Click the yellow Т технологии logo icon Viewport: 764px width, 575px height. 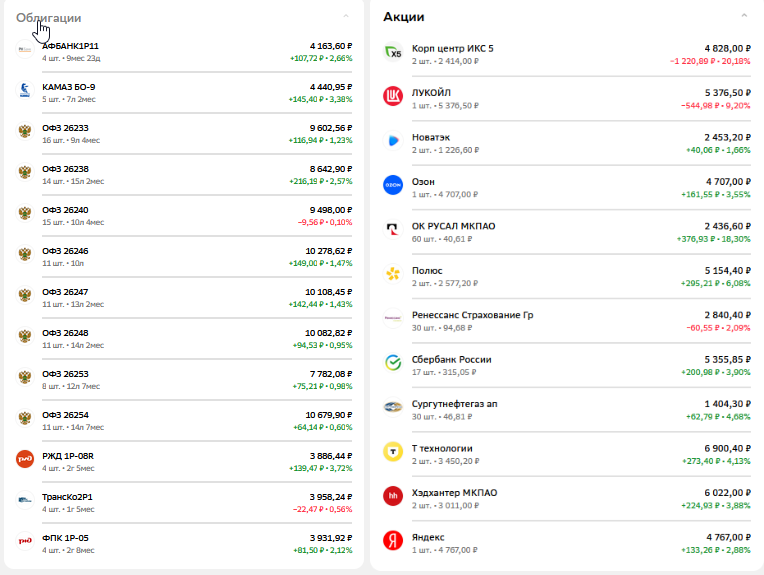coord(393,452)
